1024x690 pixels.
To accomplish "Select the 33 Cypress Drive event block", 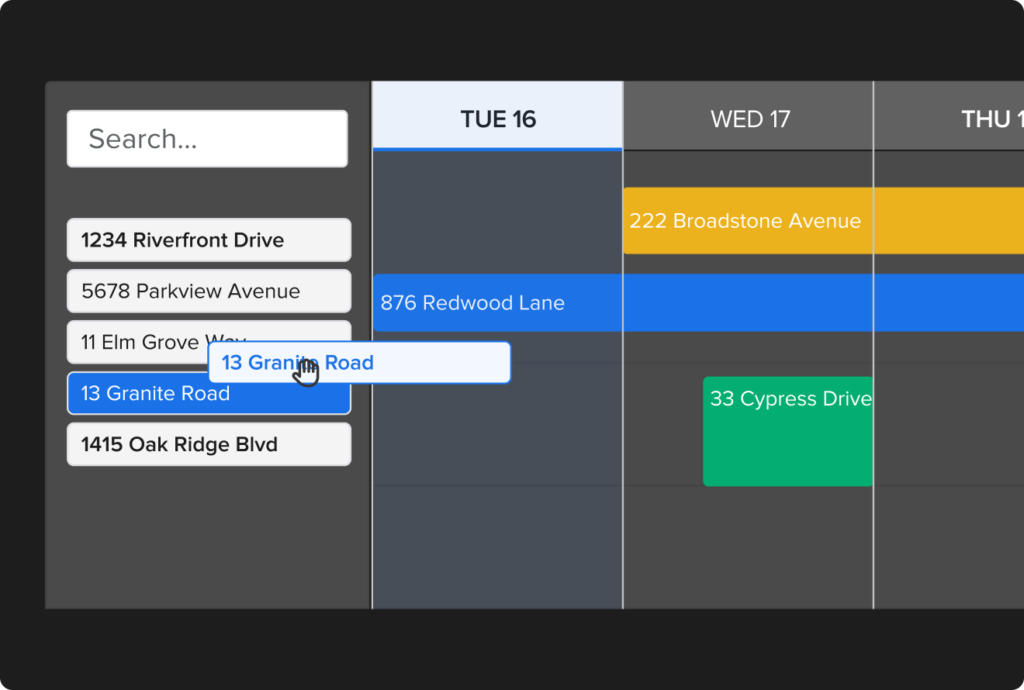I will (x=788, y=430).
